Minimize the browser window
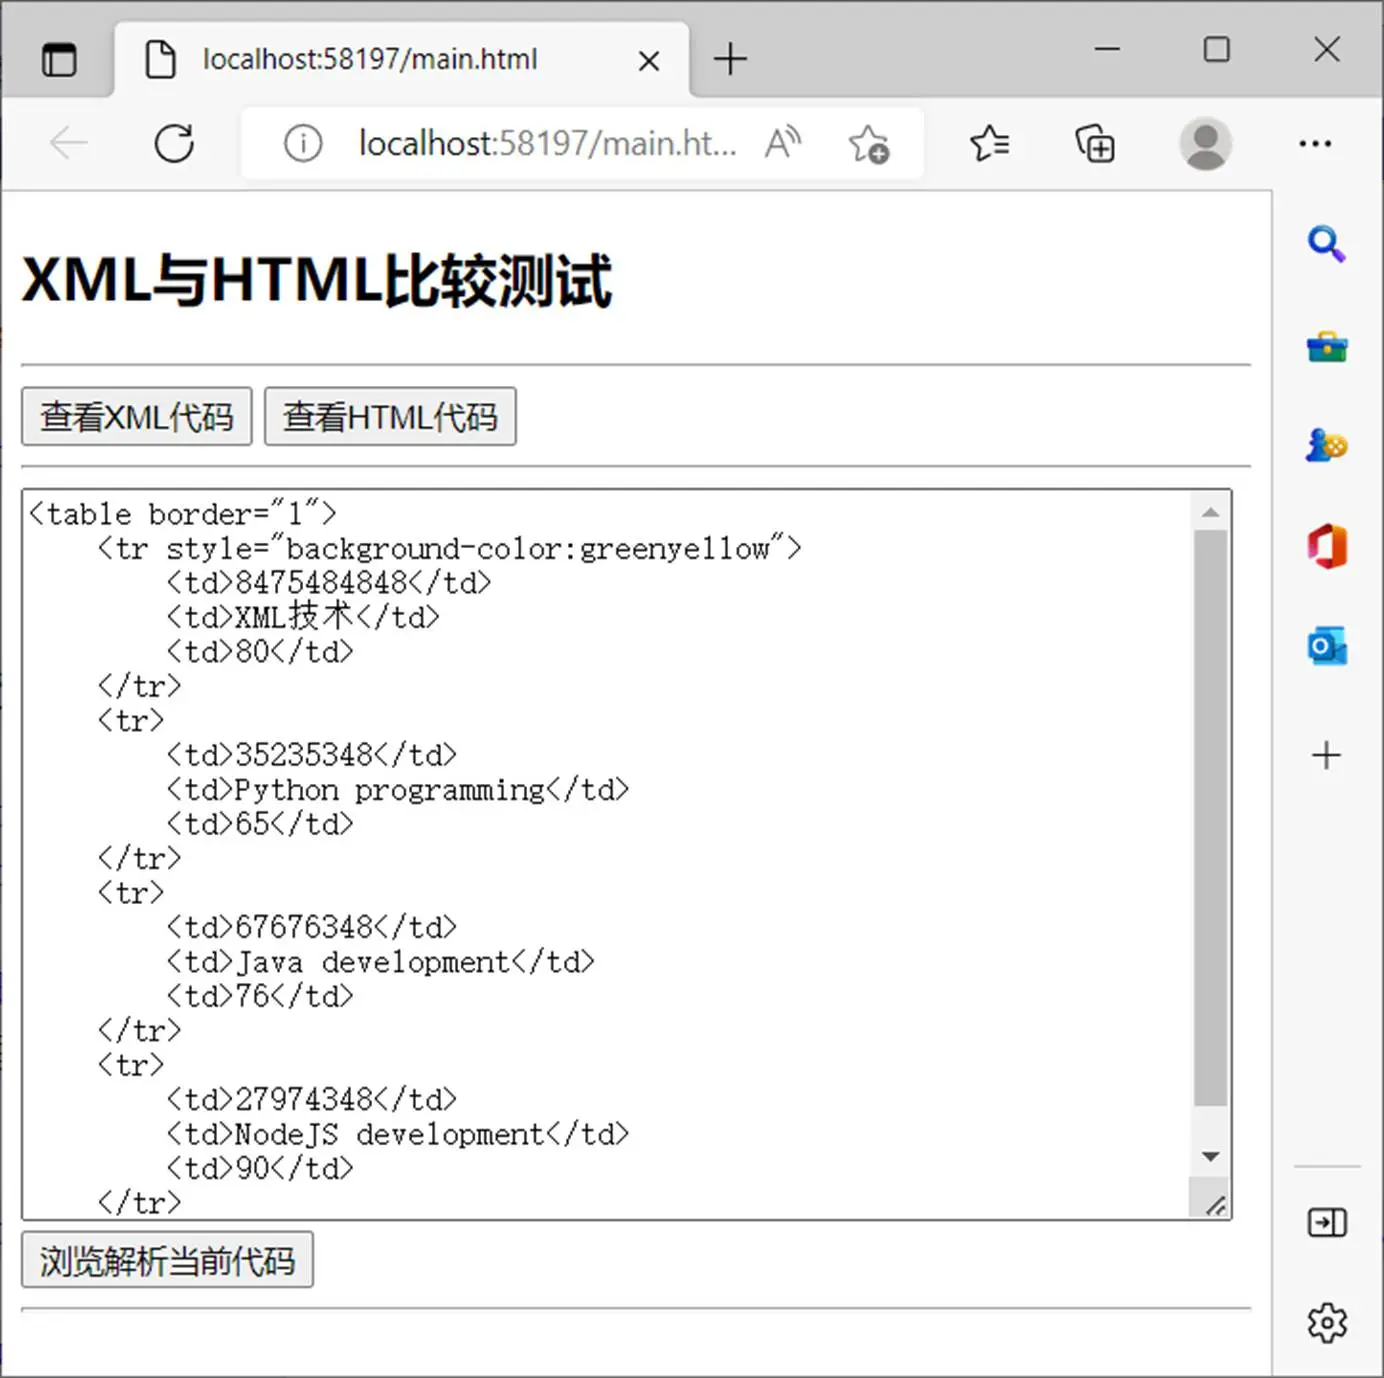Image resolution: width=1384 pixels, height=1378 pixels. point(1107,49)
